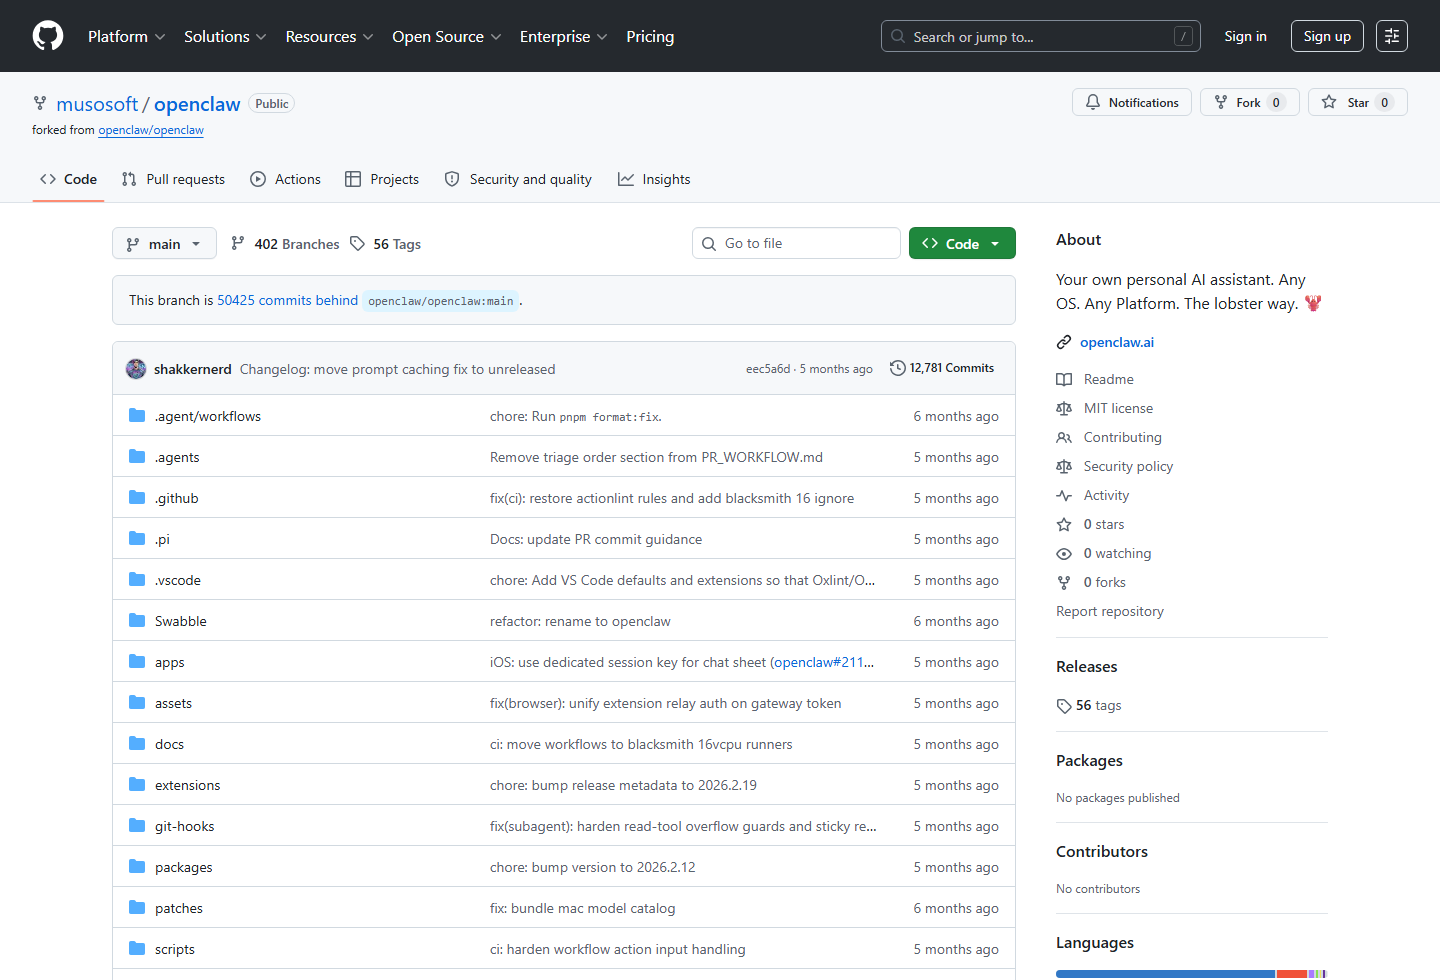Star the openclaw repository
This screenshot has width=1440, height=980.
[x=1357, y=102]
